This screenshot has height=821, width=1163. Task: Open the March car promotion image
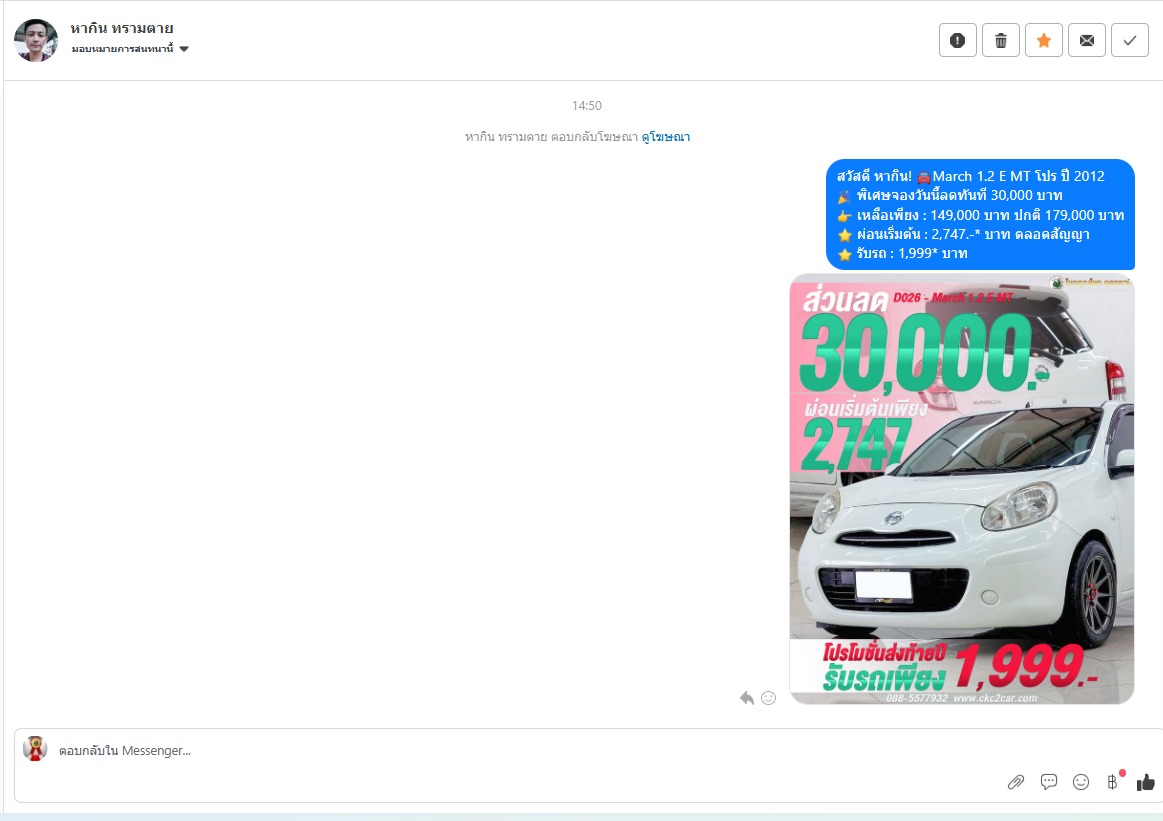pos(961,489)
